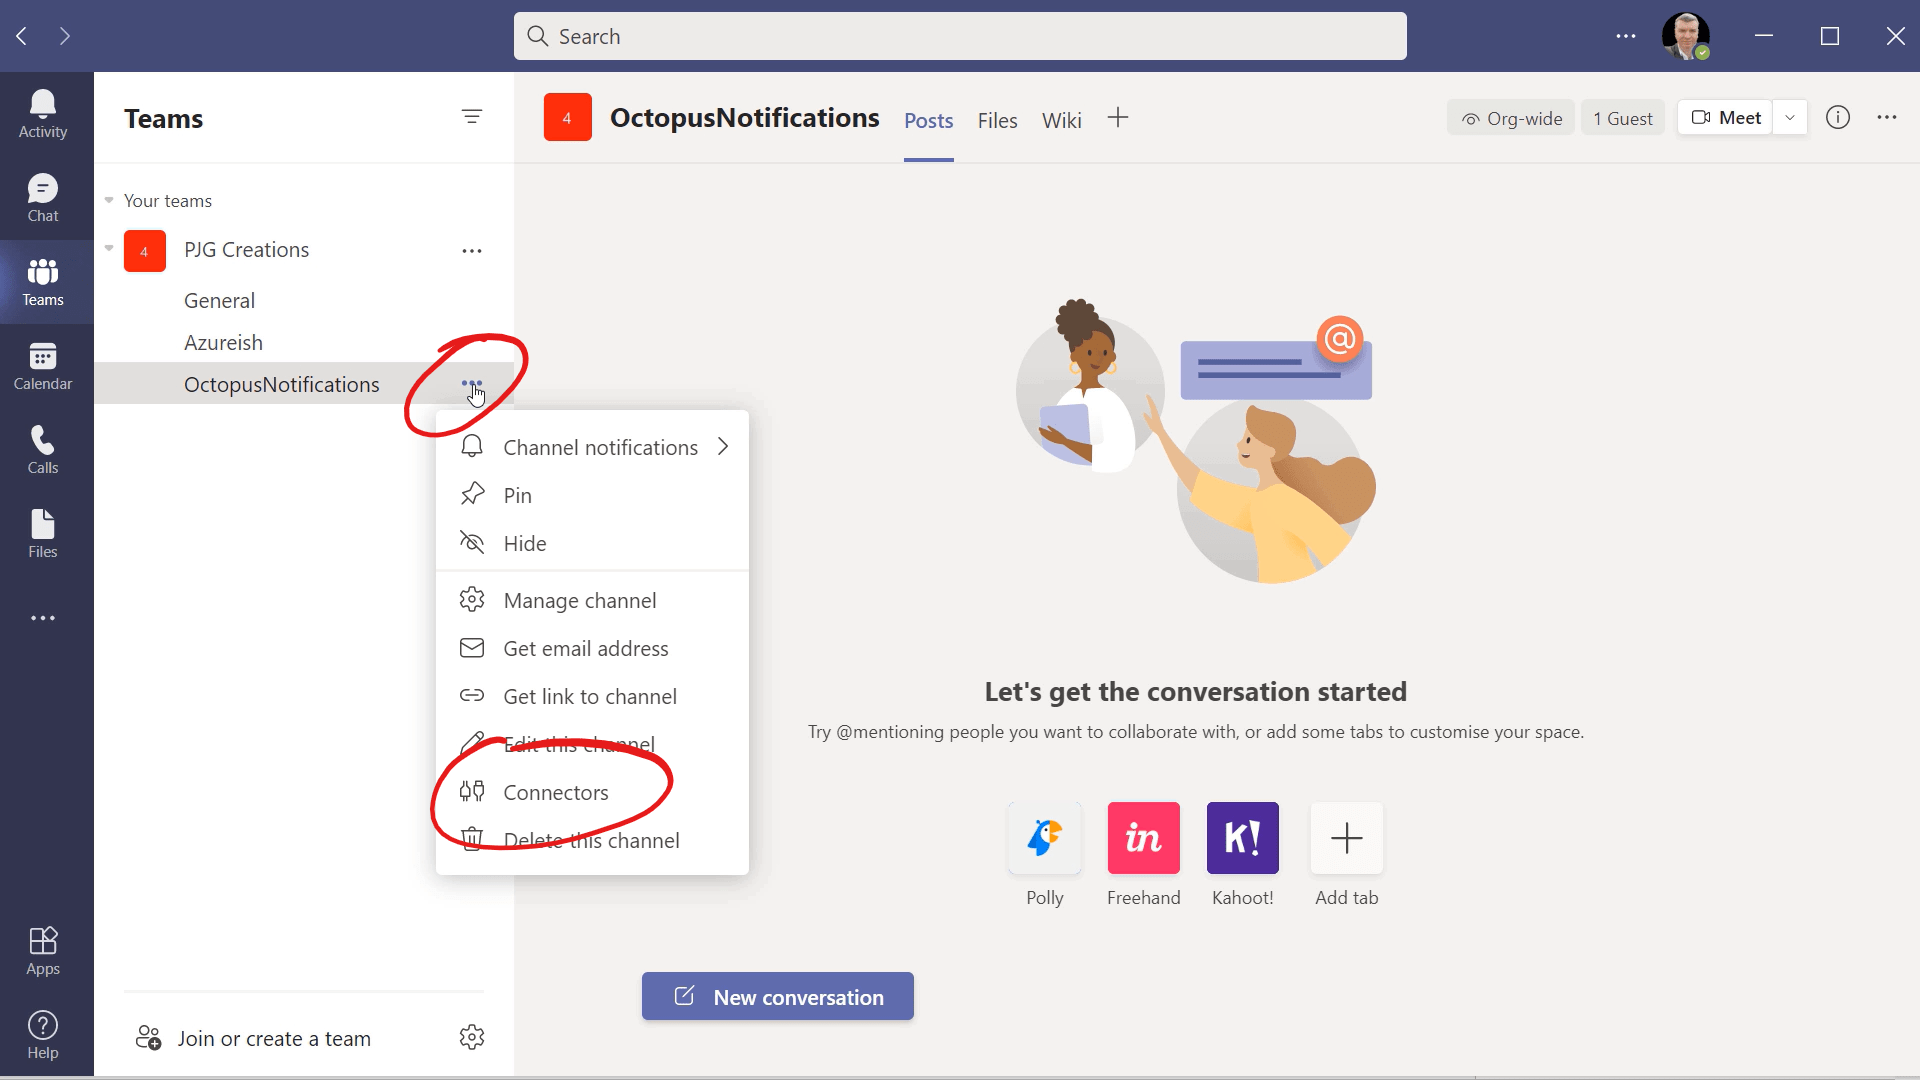Go back with the back arrow
The width and height of the screenshot is (1920, 1080).
[x=22, y=36]
